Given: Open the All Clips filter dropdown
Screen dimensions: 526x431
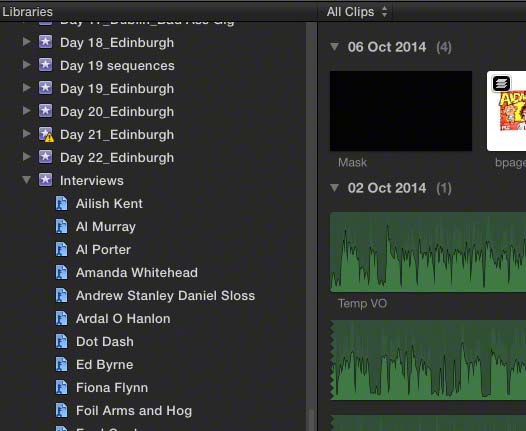Looking at the screenshot, I should point(357,12).
